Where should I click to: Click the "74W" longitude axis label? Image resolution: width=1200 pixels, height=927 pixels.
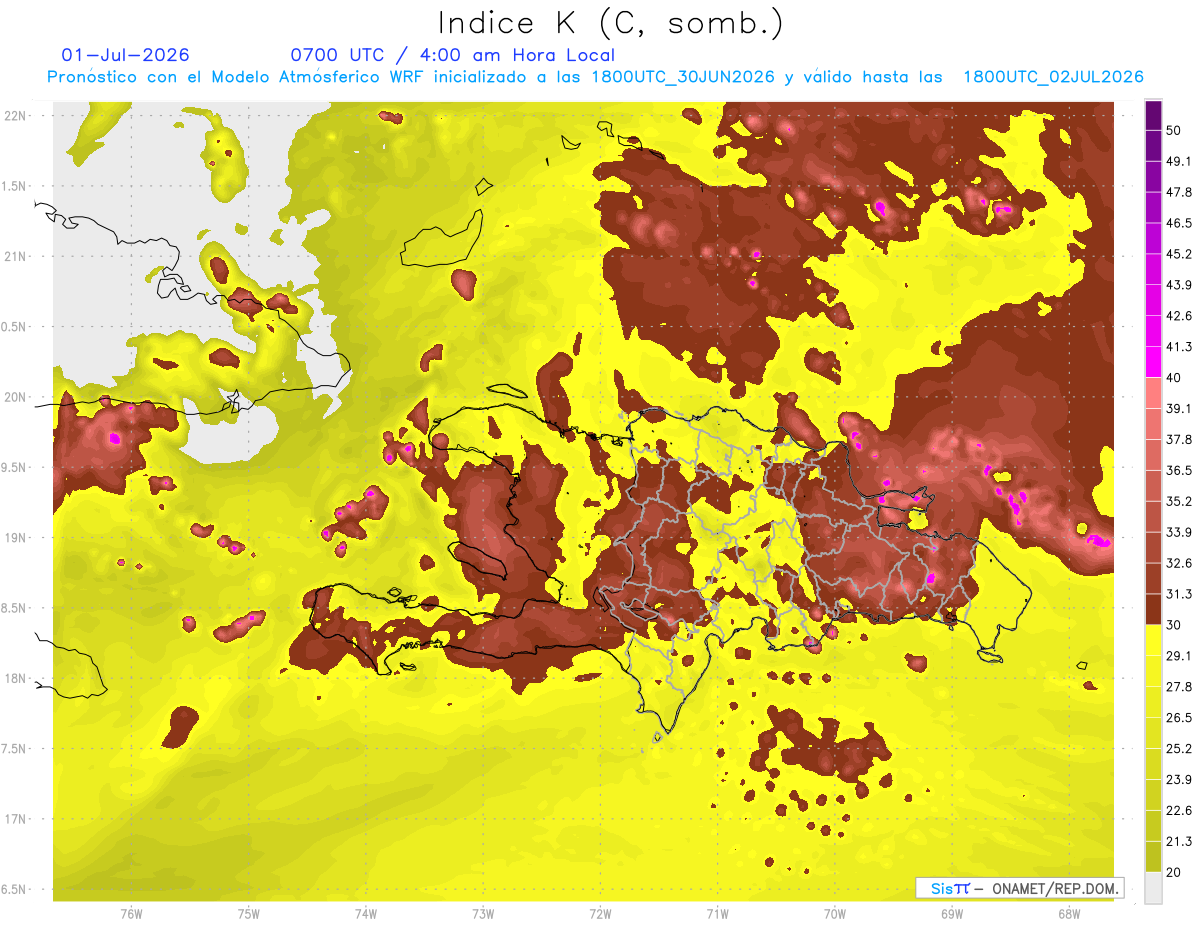366,914
